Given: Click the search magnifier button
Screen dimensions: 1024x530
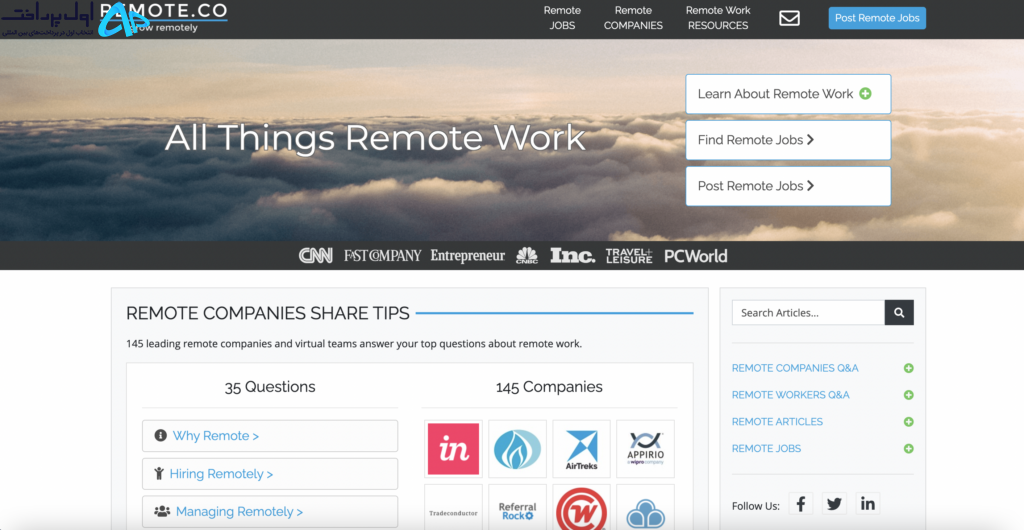Looking at the screenshot, I should 899,313.
